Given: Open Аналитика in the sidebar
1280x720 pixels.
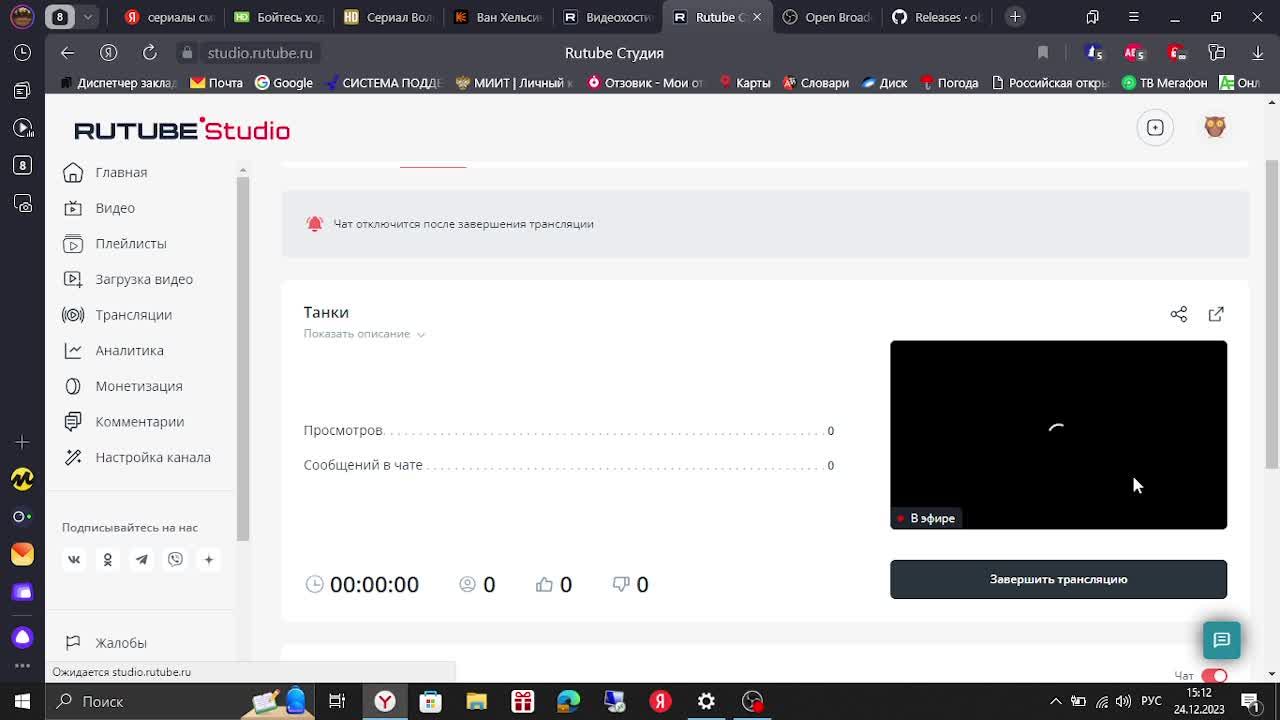Looking at the screenshot, I should [x=130, y=351].
